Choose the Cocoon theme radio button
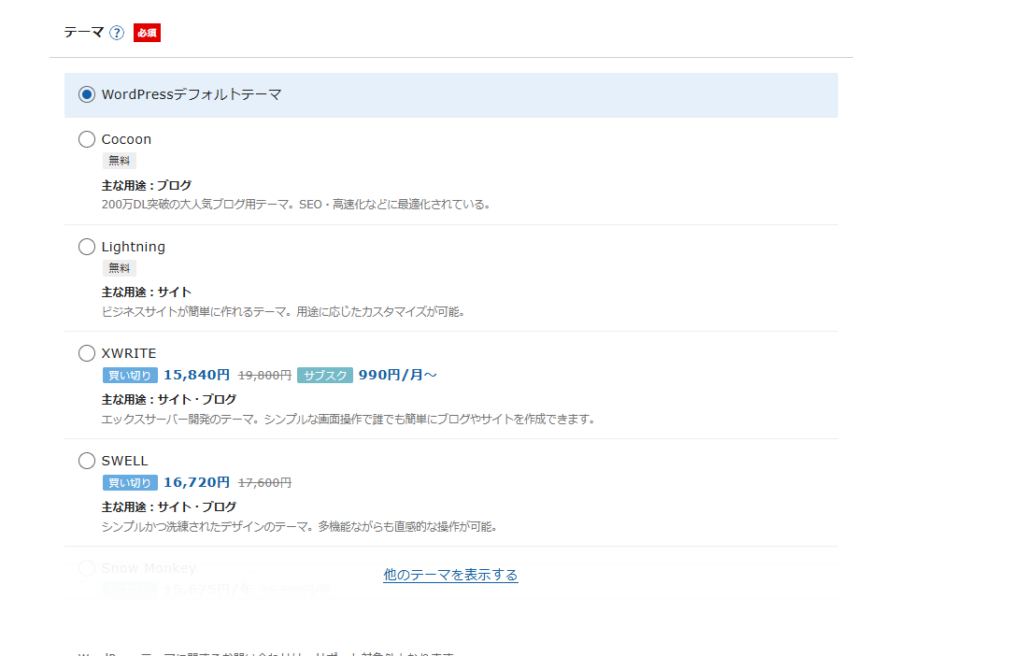 87,139
